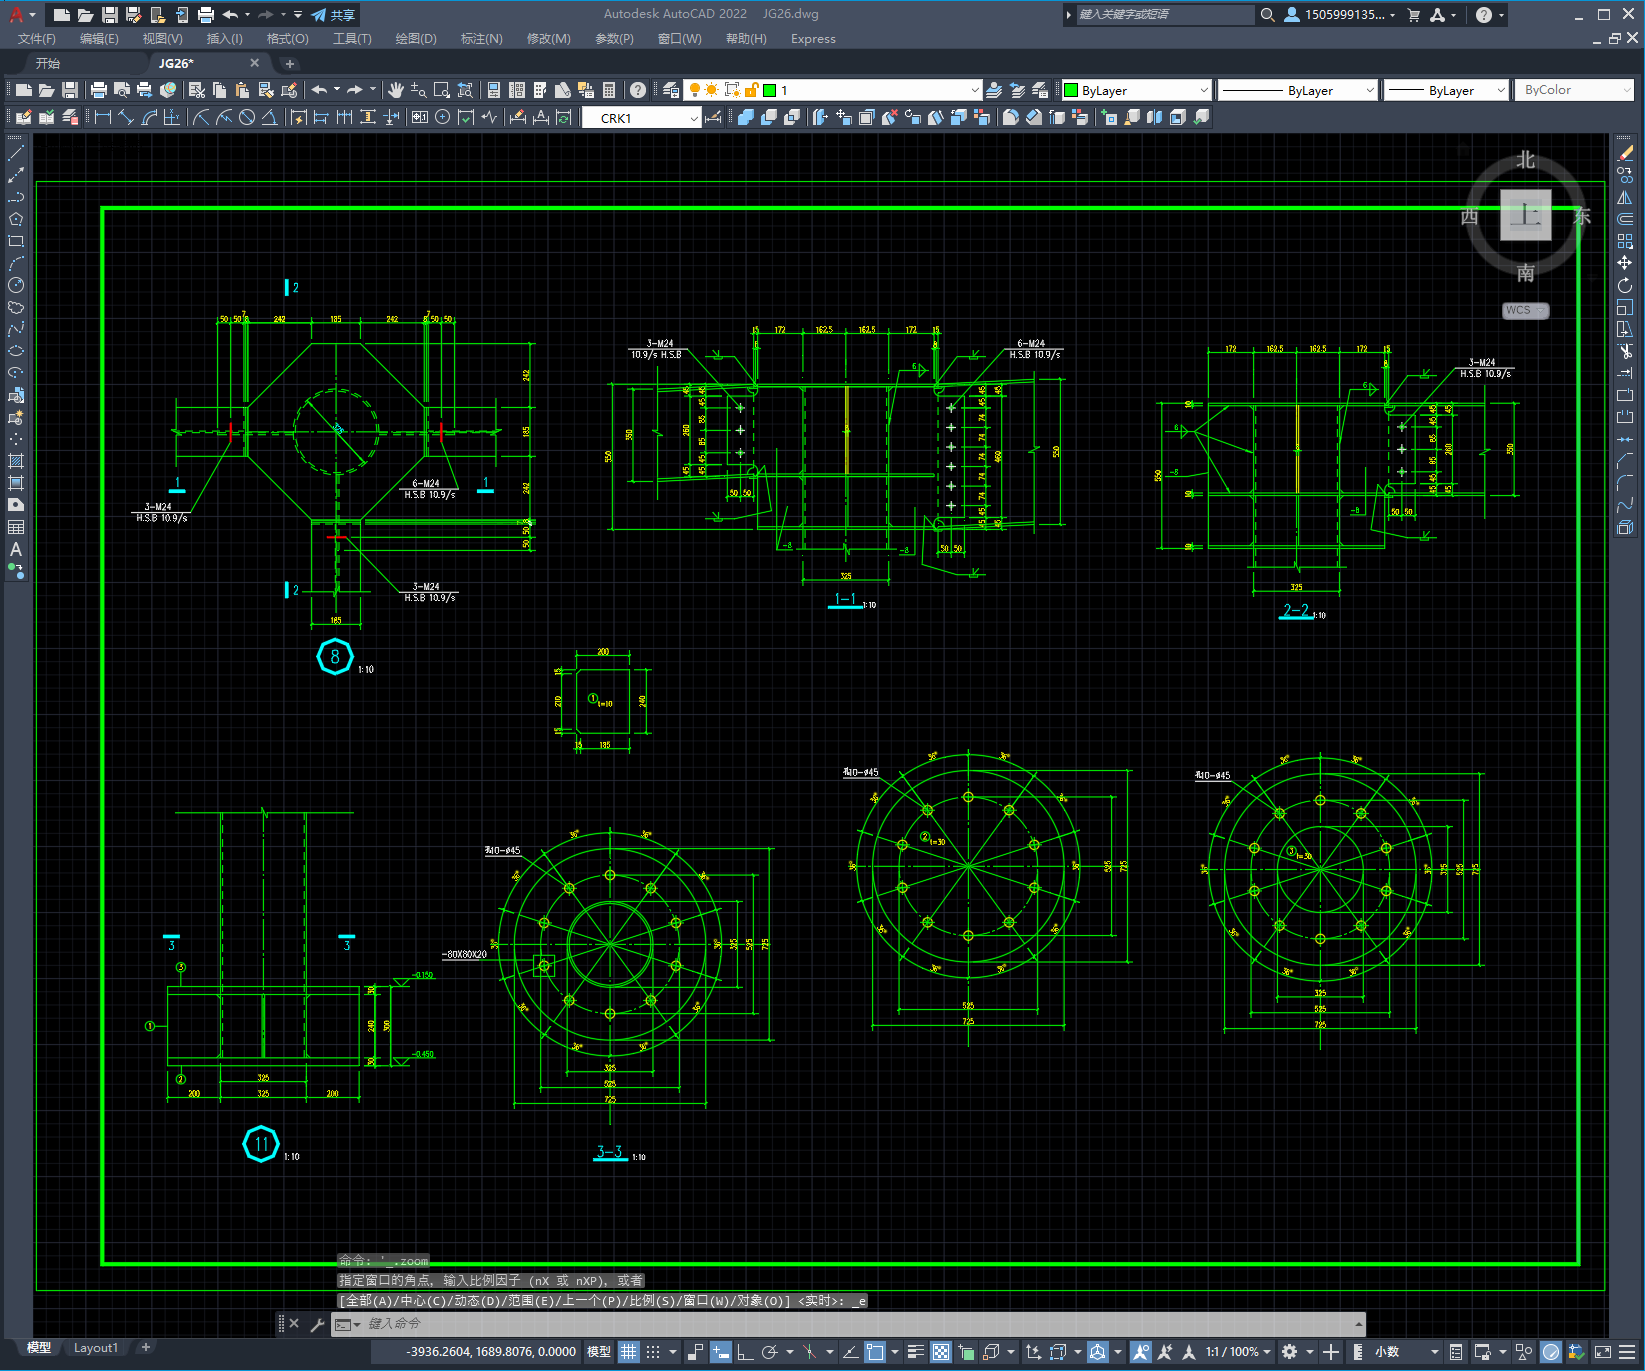Screen dimensions: 1645x1371
Task: Open the Express menu
Action: coord(813,39)
